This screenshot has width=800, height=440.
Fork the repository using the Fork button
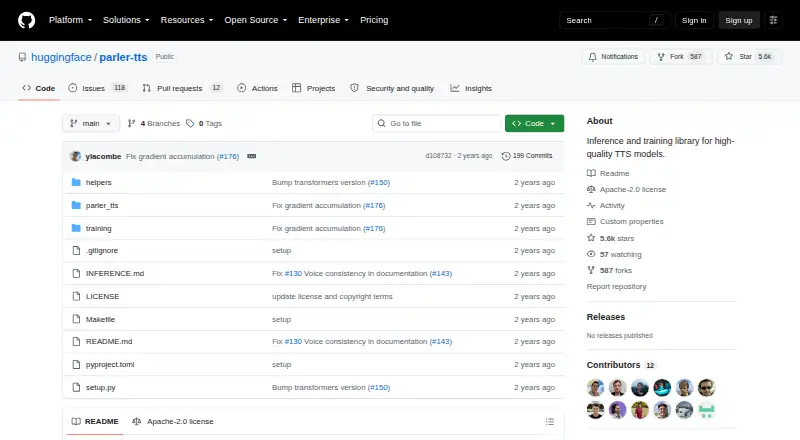[x=681, y=57]
